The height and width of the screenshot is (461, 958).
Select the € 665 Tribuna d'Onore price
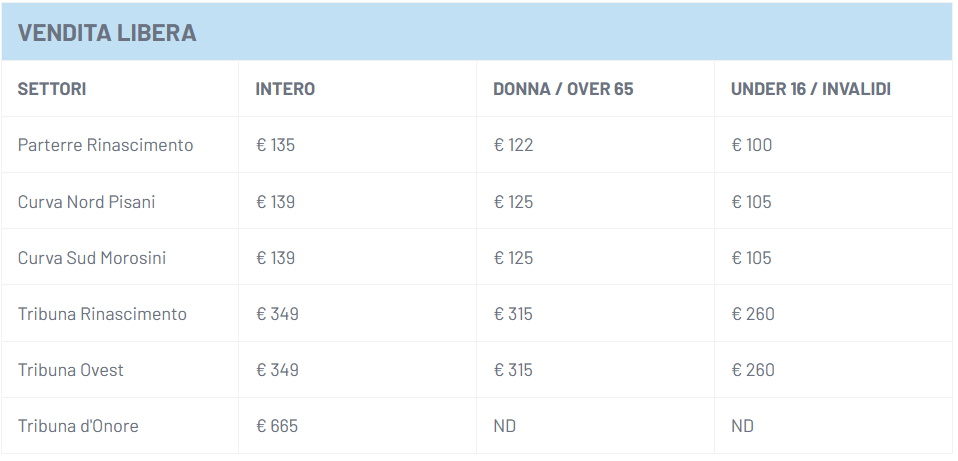tap(277, 426)
